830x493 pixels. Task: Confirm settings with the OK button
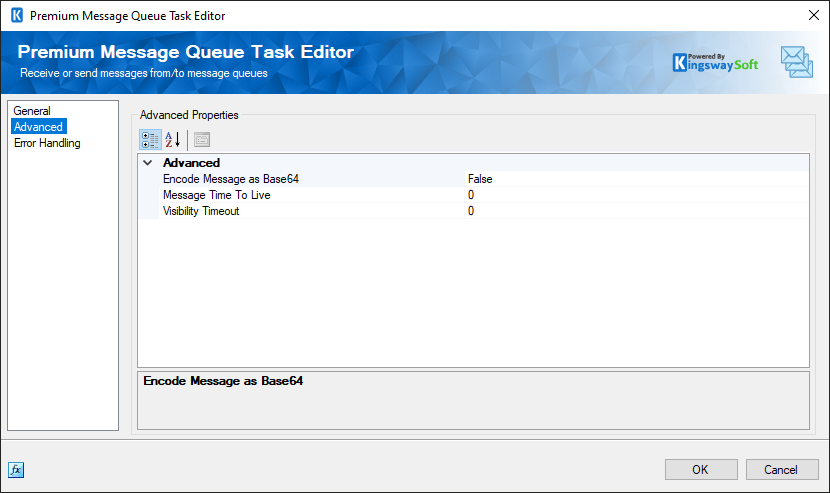point(701,470)
